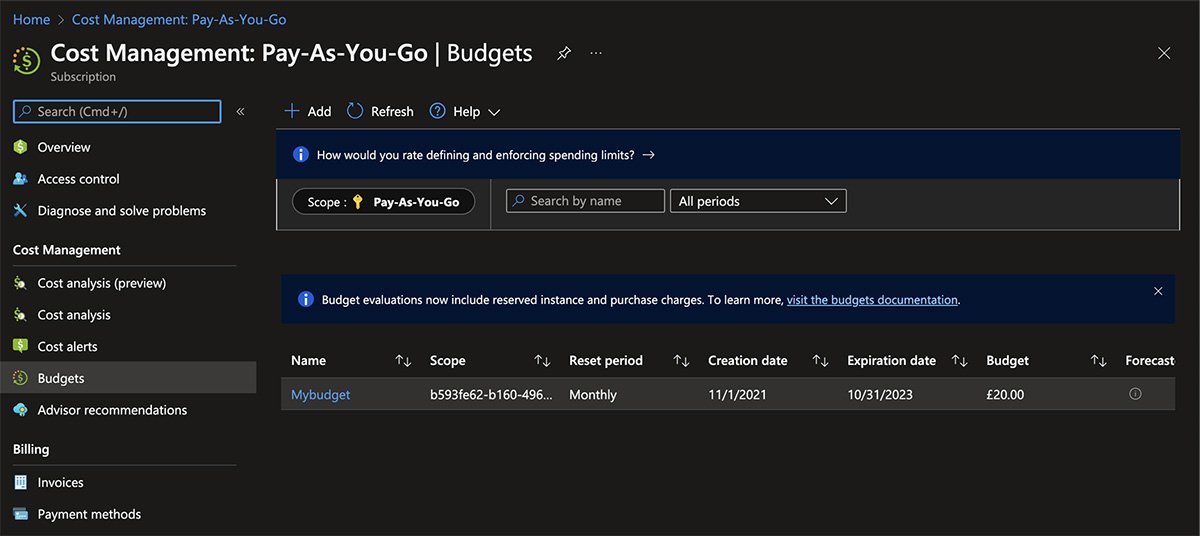Open Invoices under Billing
This screenshot has width=1200, height=536.
coord(60,482)
